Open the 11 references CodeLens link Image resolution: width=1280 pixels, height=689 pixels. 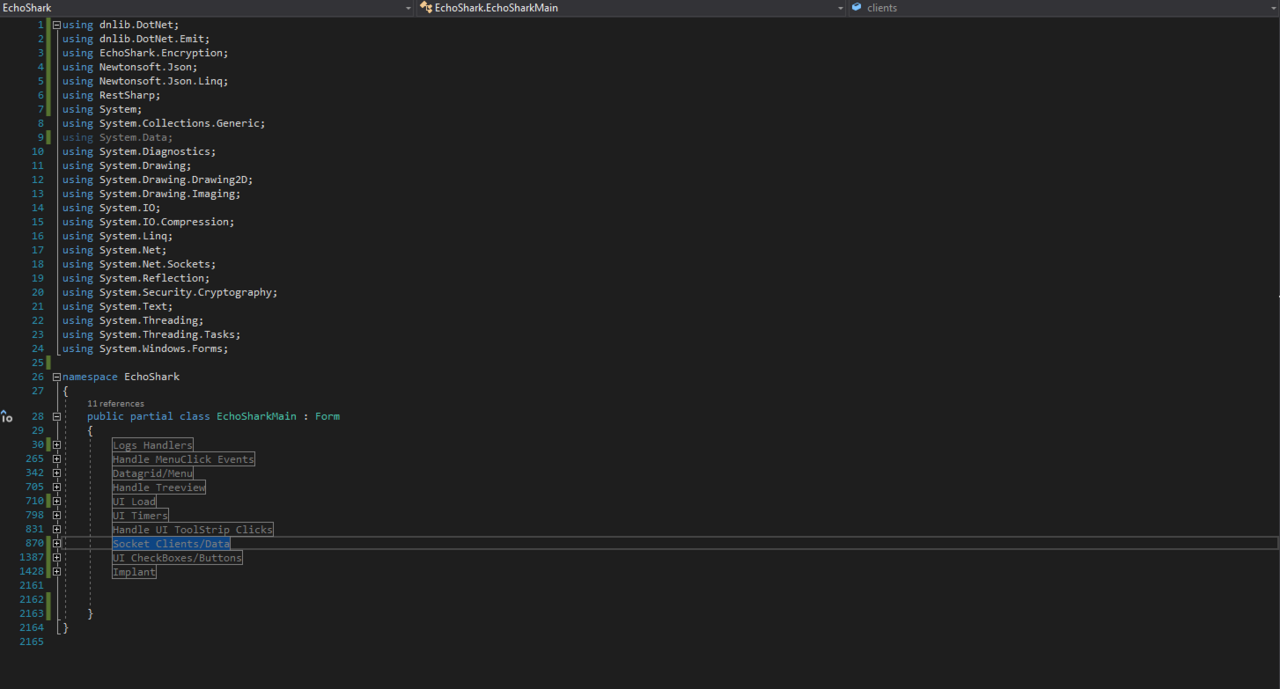[115, 404]
